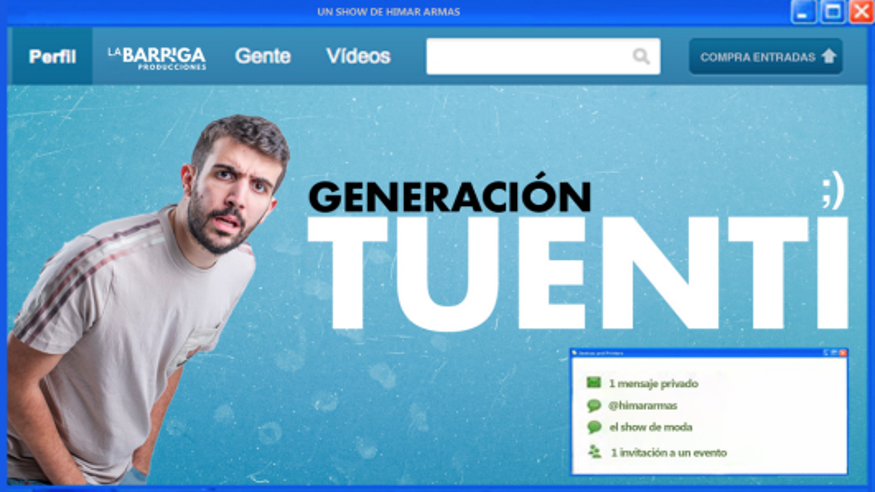This screenshot has height=492, width=875.
Task: Open the Perfil tab
Action: [x=52, y=57]
